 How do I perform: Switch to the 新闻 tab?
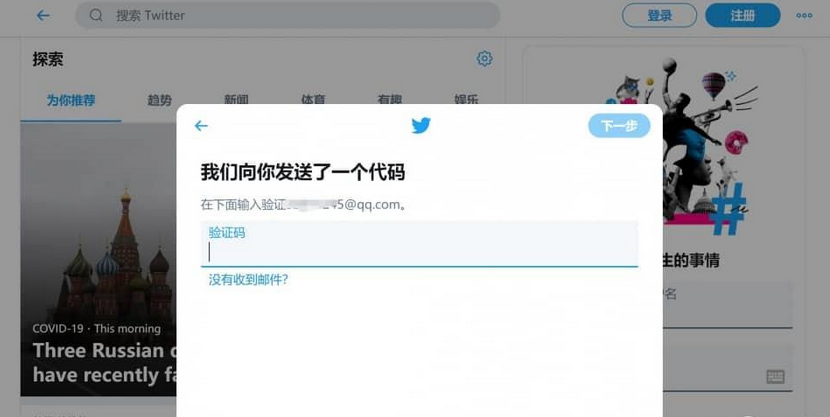[x=236, y=99]
